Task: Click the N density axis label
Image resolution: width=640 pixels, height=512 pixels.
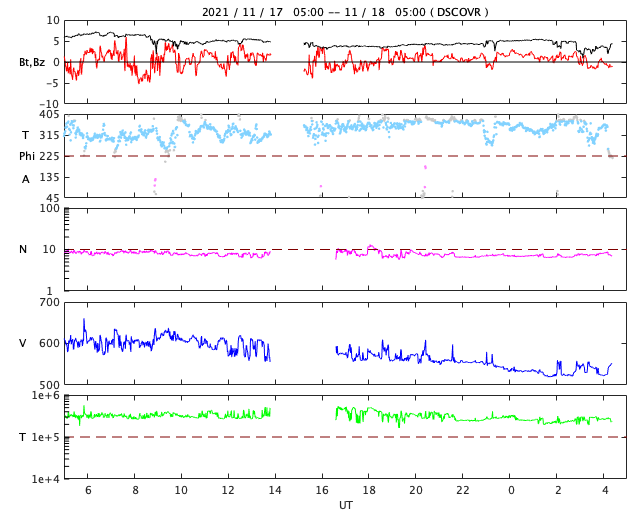Action: coord(23,249)
